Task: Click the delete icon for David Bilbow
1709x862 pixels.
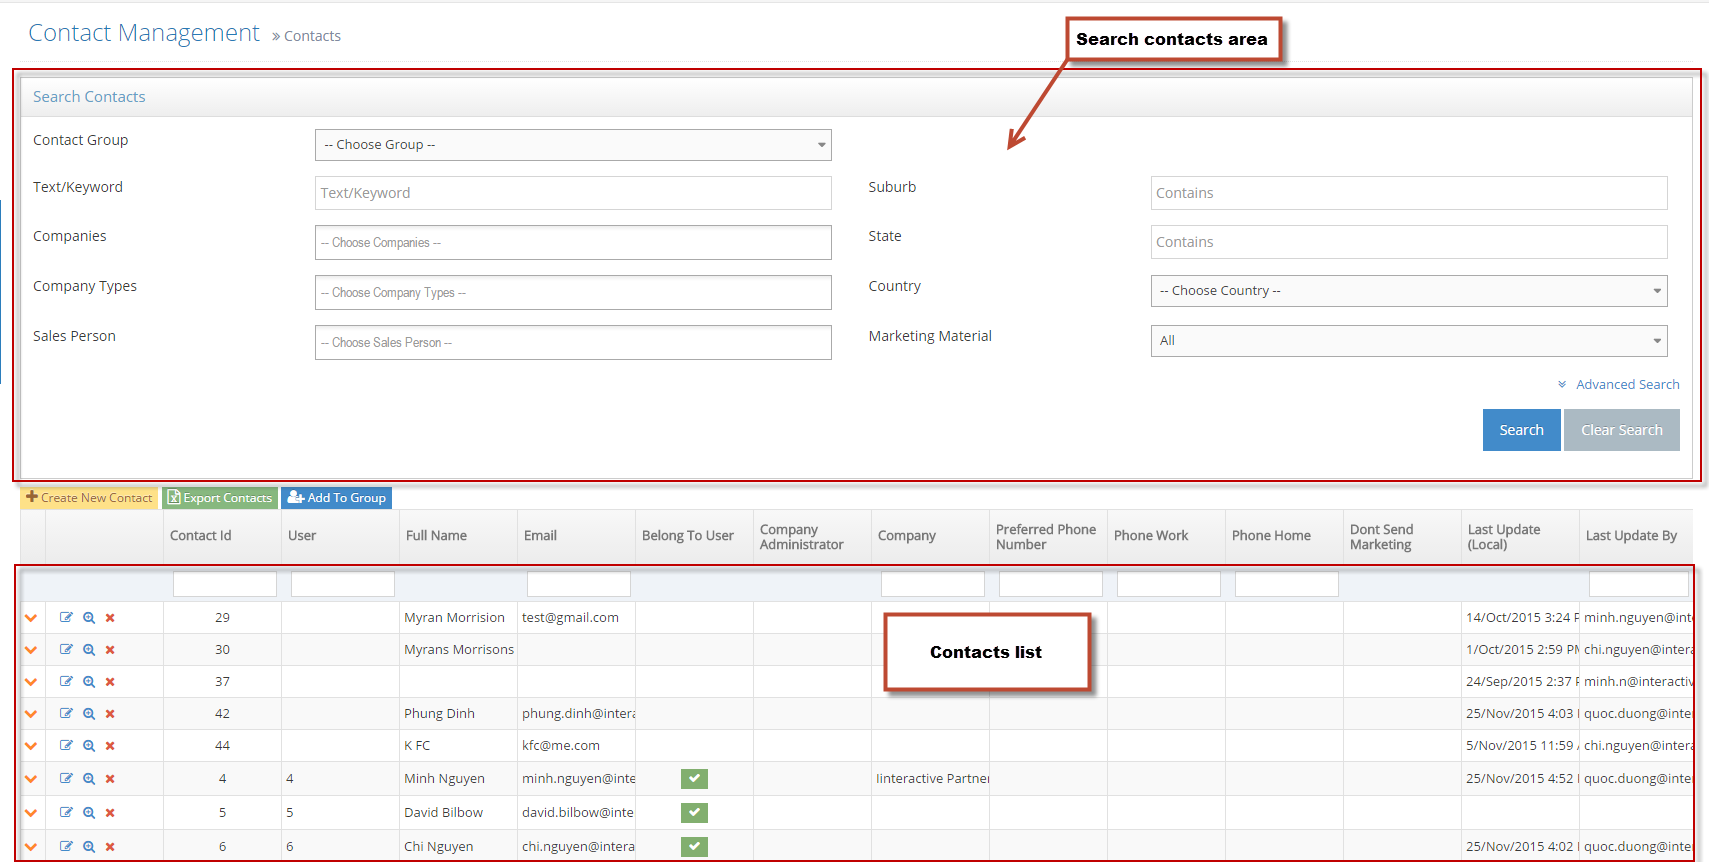Action: (110, 813)
